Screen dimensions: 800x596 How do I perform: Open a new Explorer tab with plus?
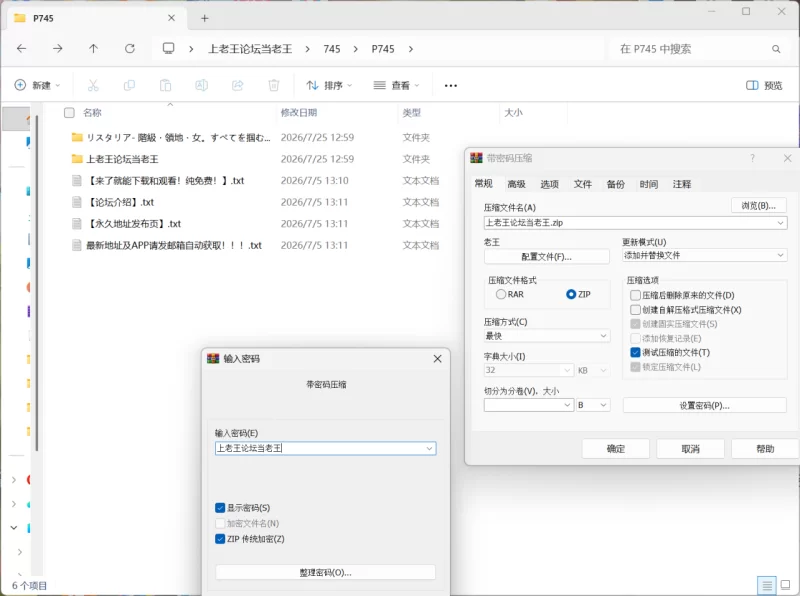205,18
